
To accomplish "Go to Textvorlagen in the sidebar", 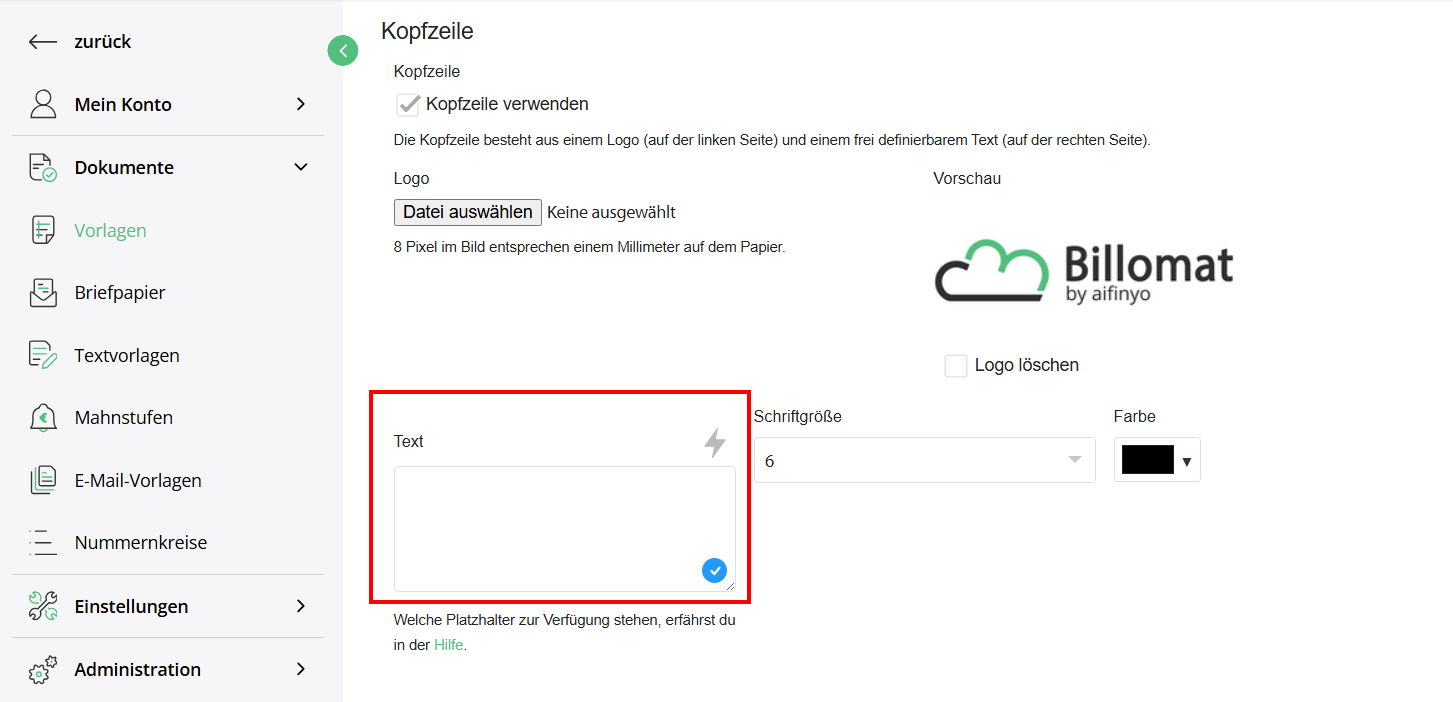I will (127, 355).
